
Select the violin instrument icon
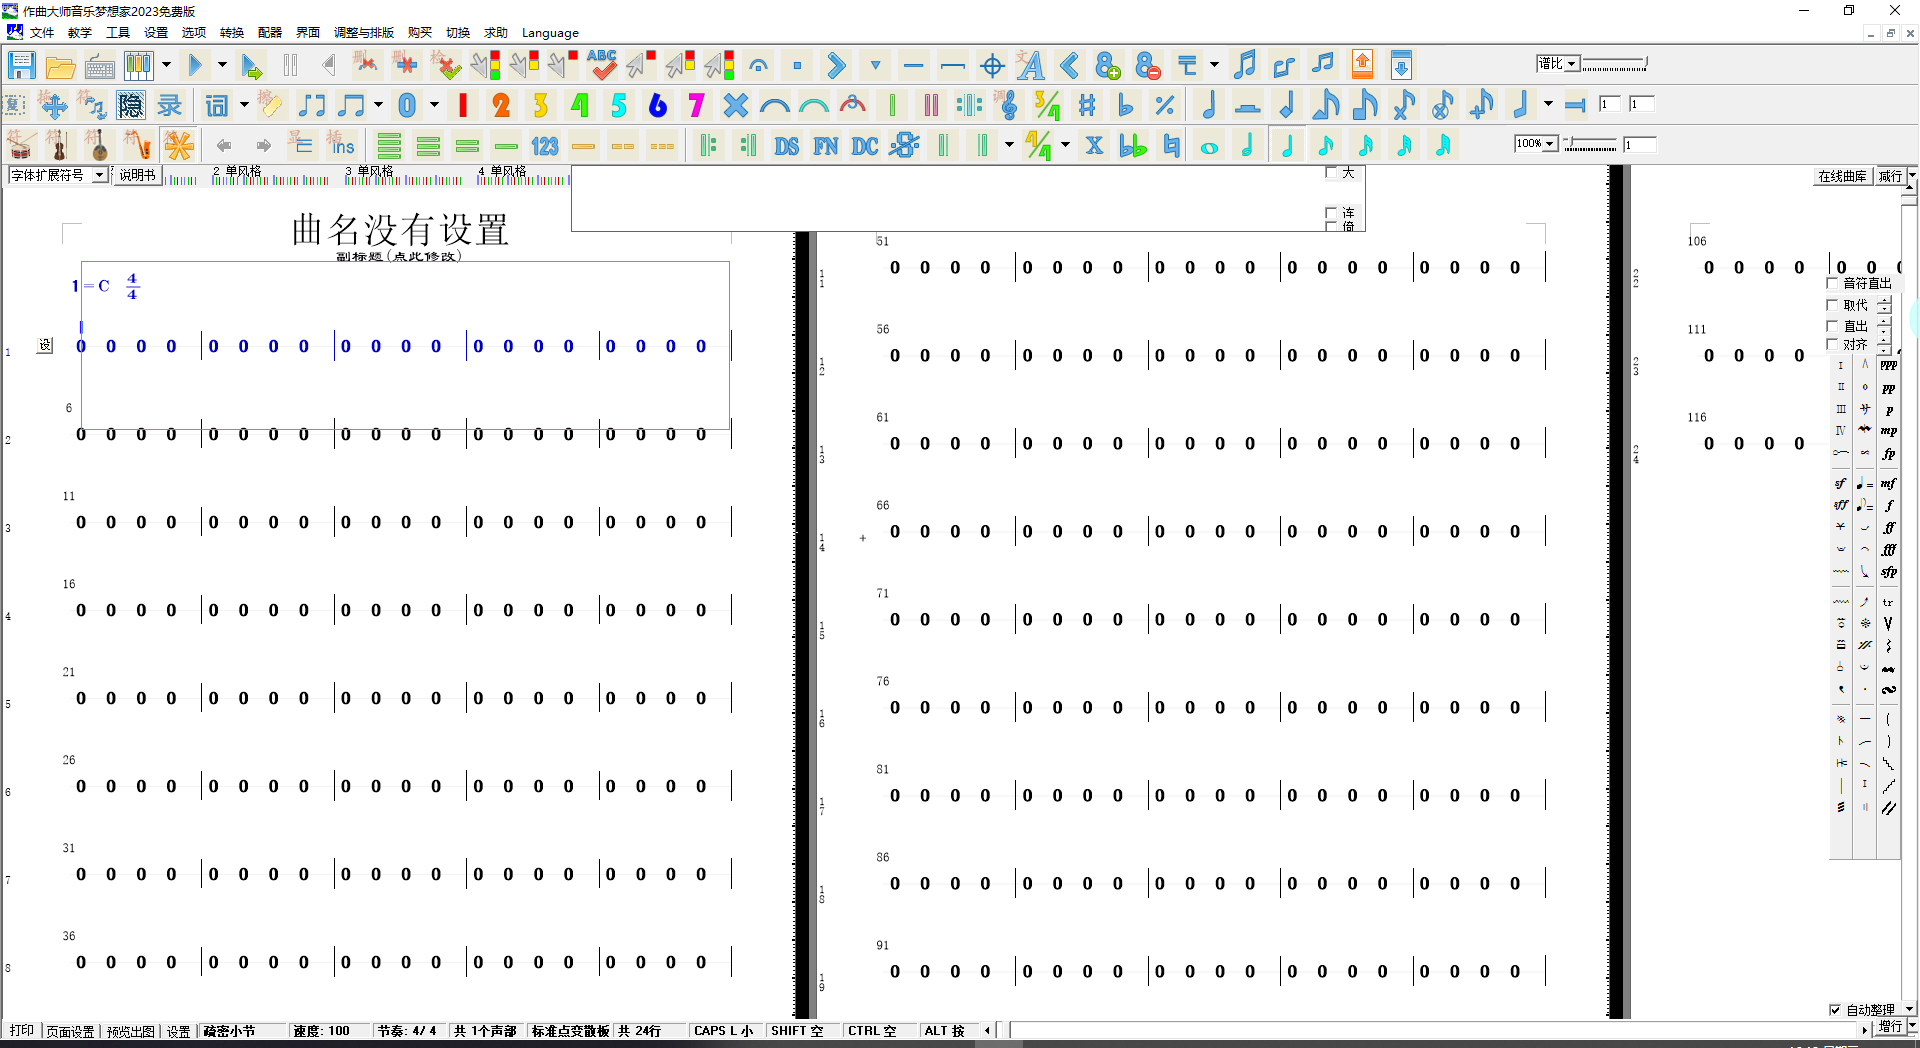pyautogui.click(x=59, y=146)
